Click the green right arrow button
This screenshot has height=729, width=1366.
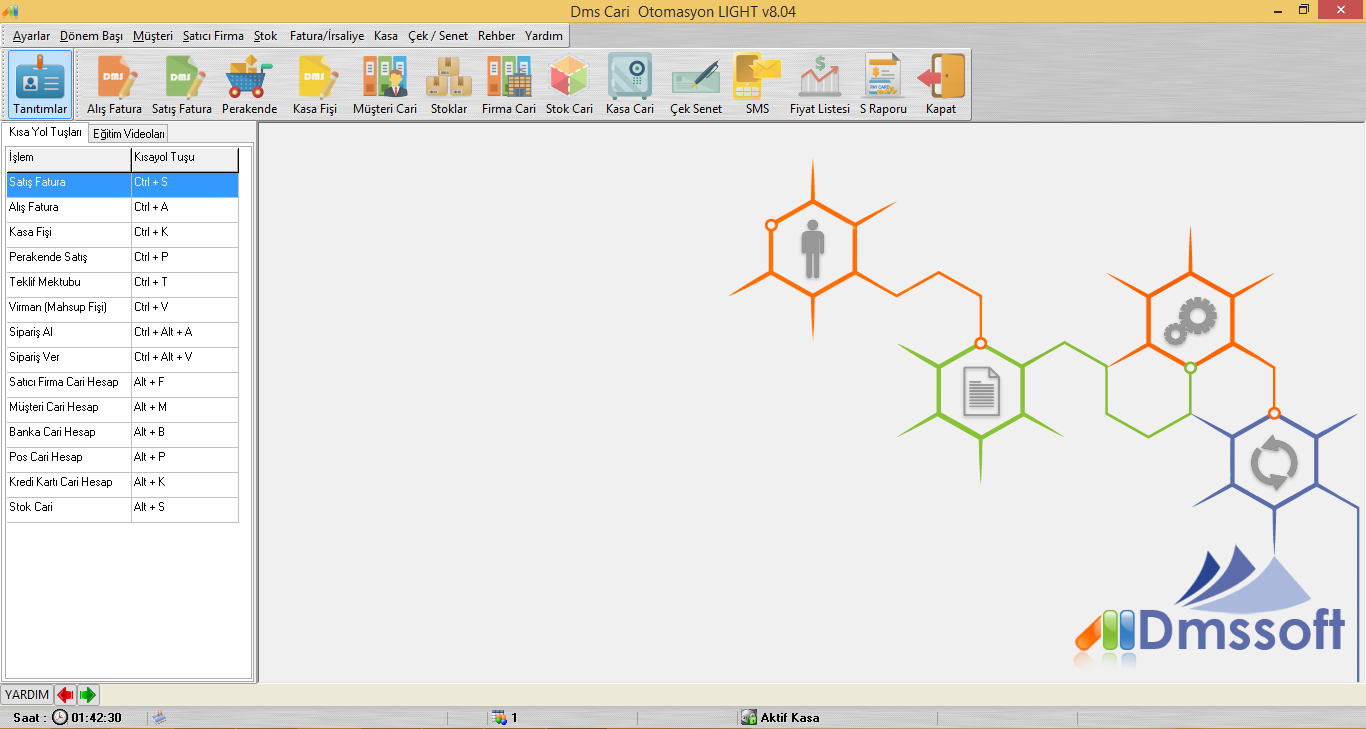[x=88, y=695]
